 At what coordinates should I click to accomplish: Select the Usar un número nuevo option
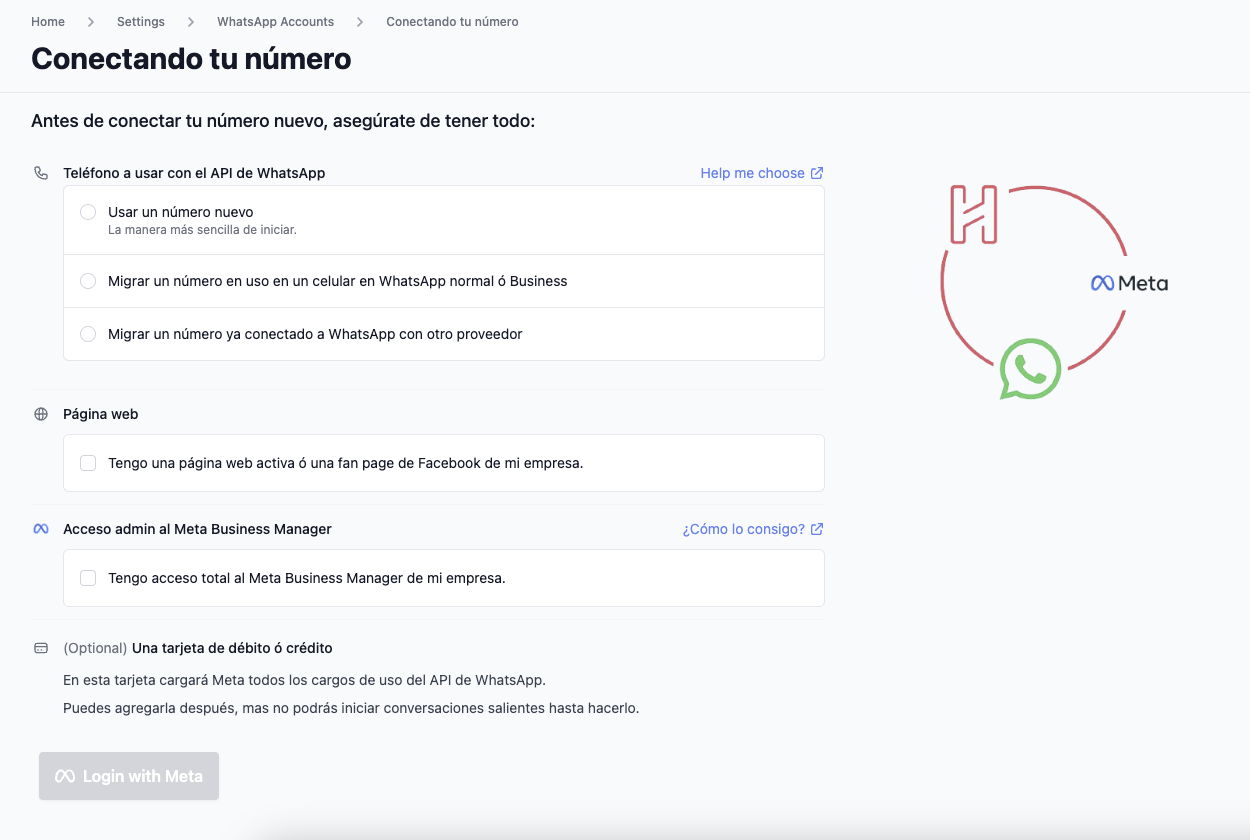pyautogui.click(x=88, y=212)
